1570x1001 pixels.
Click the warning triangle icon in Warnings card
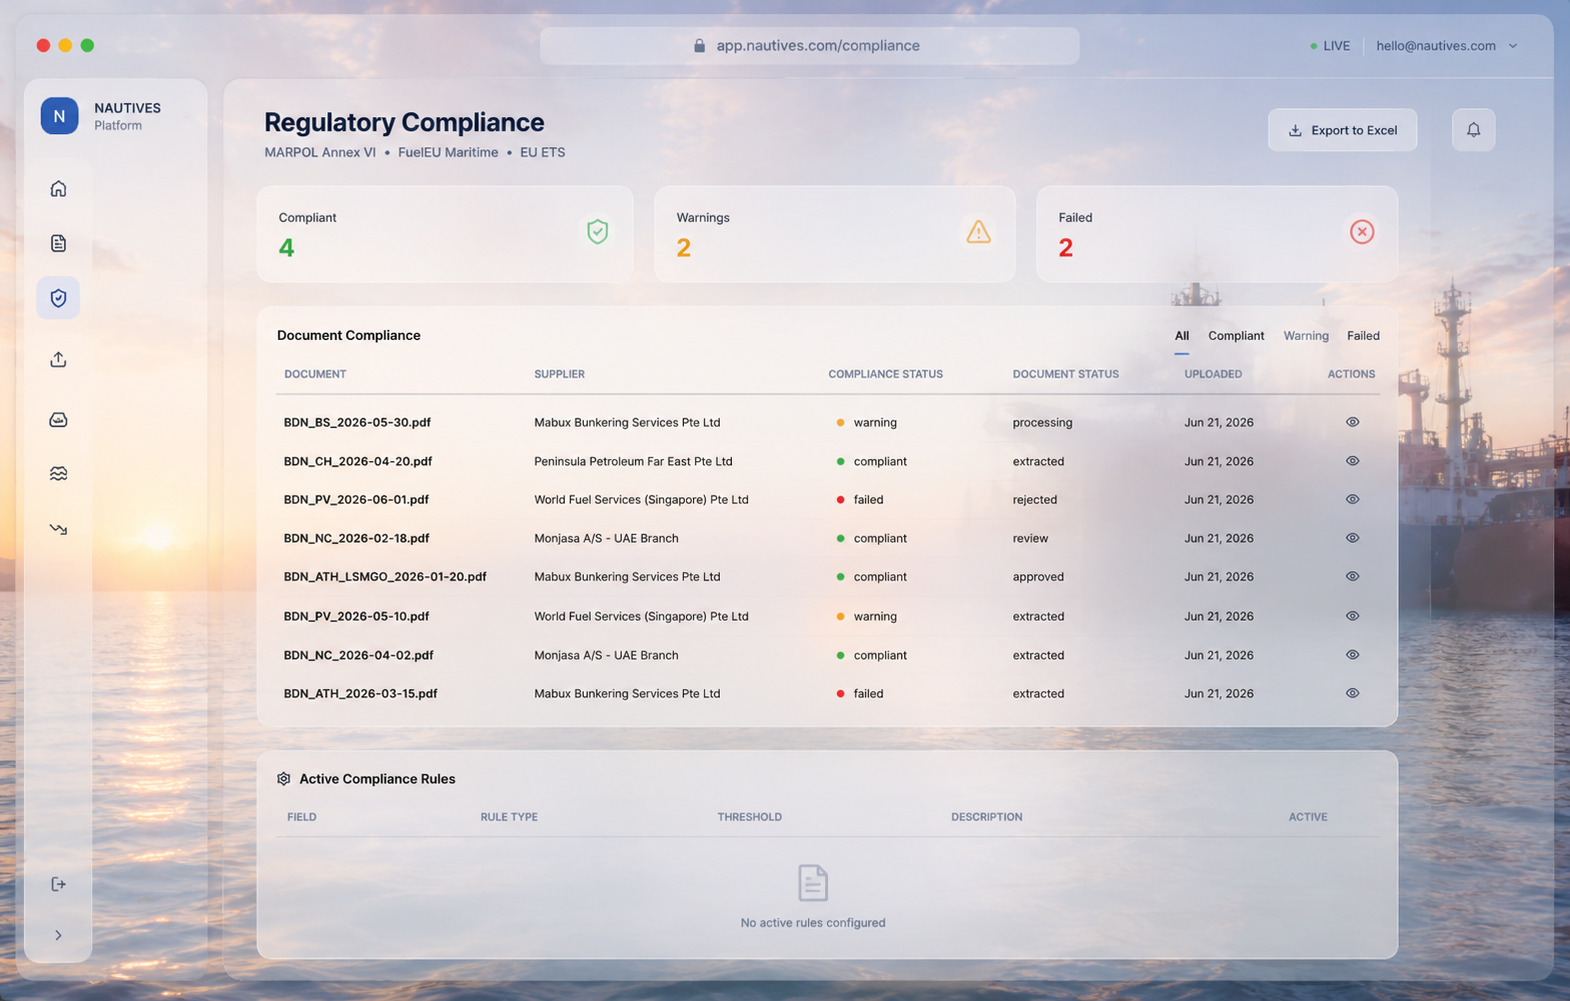[x=978, y=232]
